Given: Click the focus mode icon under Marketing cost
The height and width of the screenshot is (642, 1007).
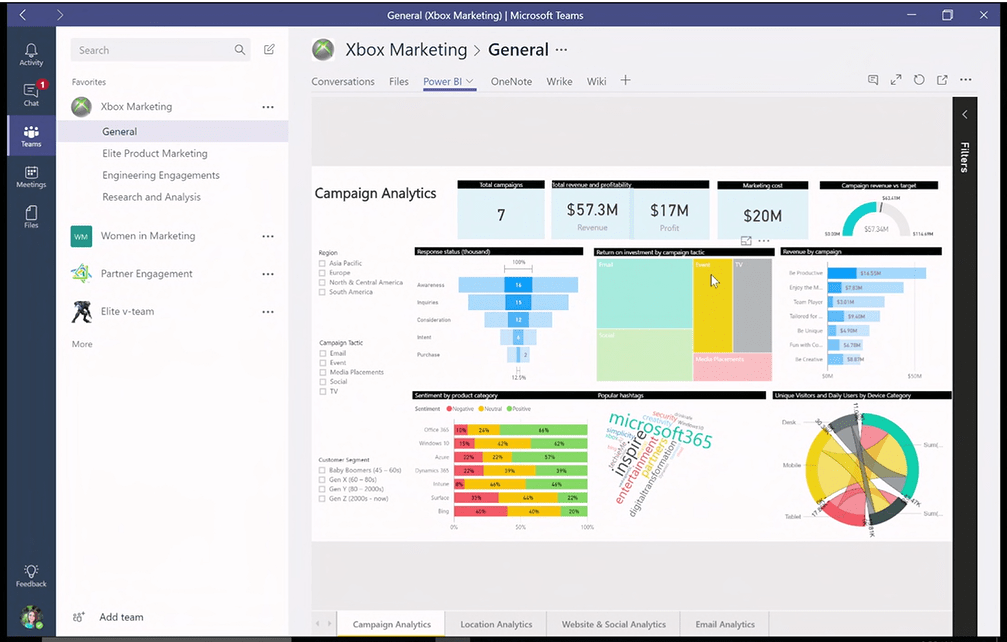Looking at the screenshot, I should tap(746, 241).
